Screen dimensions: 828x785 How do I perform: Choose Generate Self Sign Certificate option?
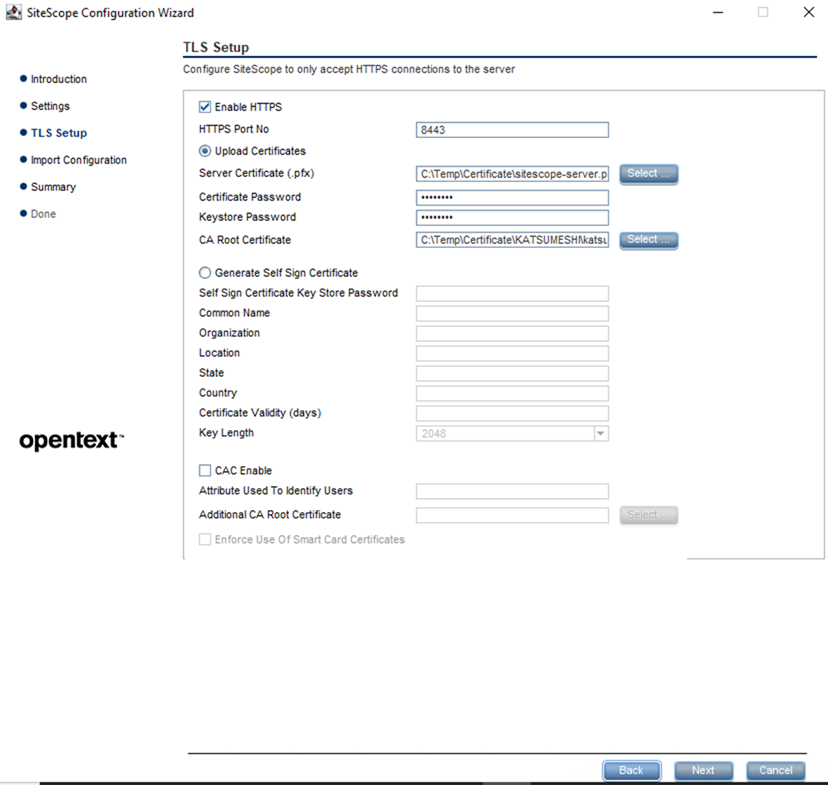pos(205,273)
